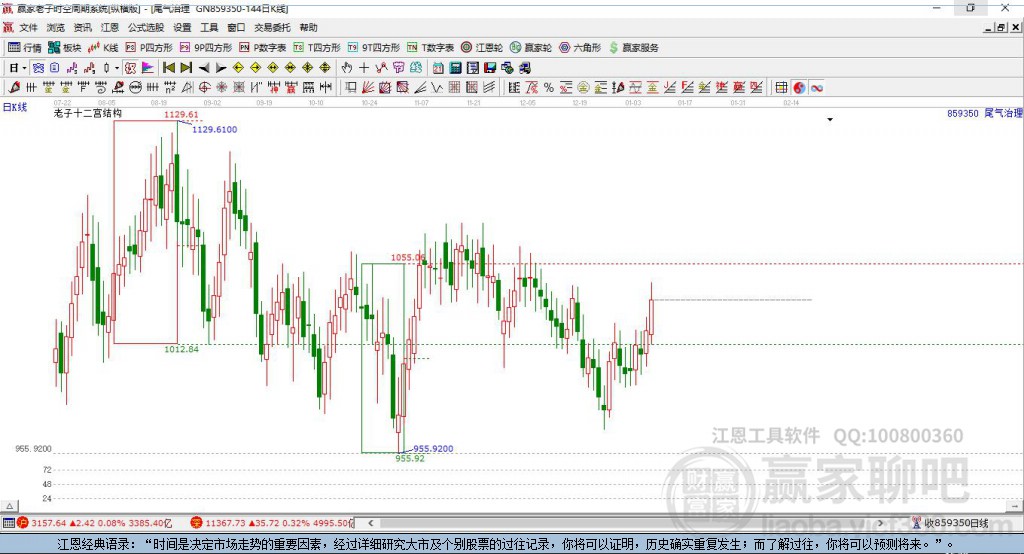Open the 文件 menu

[x=28, y=27]
